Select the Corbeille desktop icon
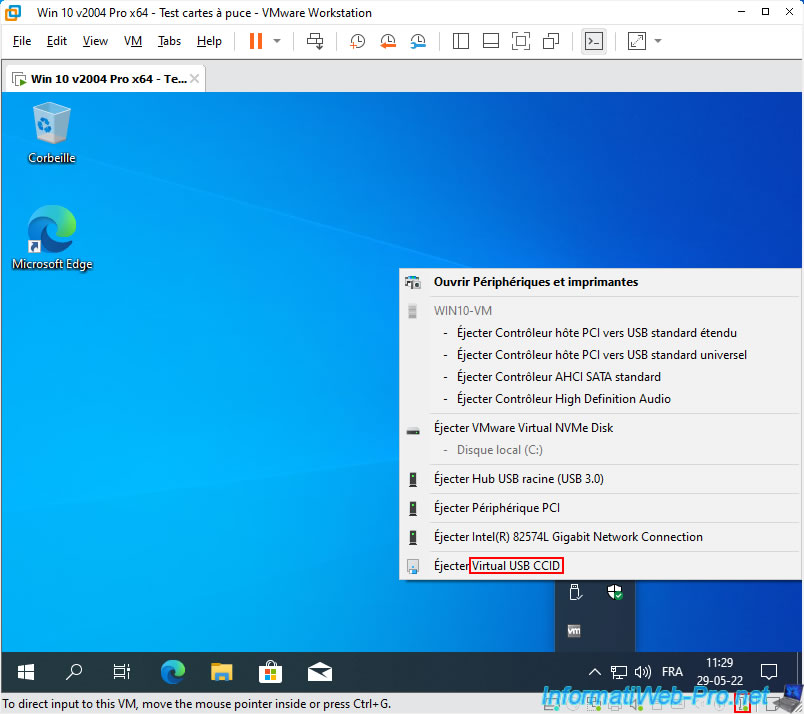Screen dimensions: 804x714 point(51,133)
